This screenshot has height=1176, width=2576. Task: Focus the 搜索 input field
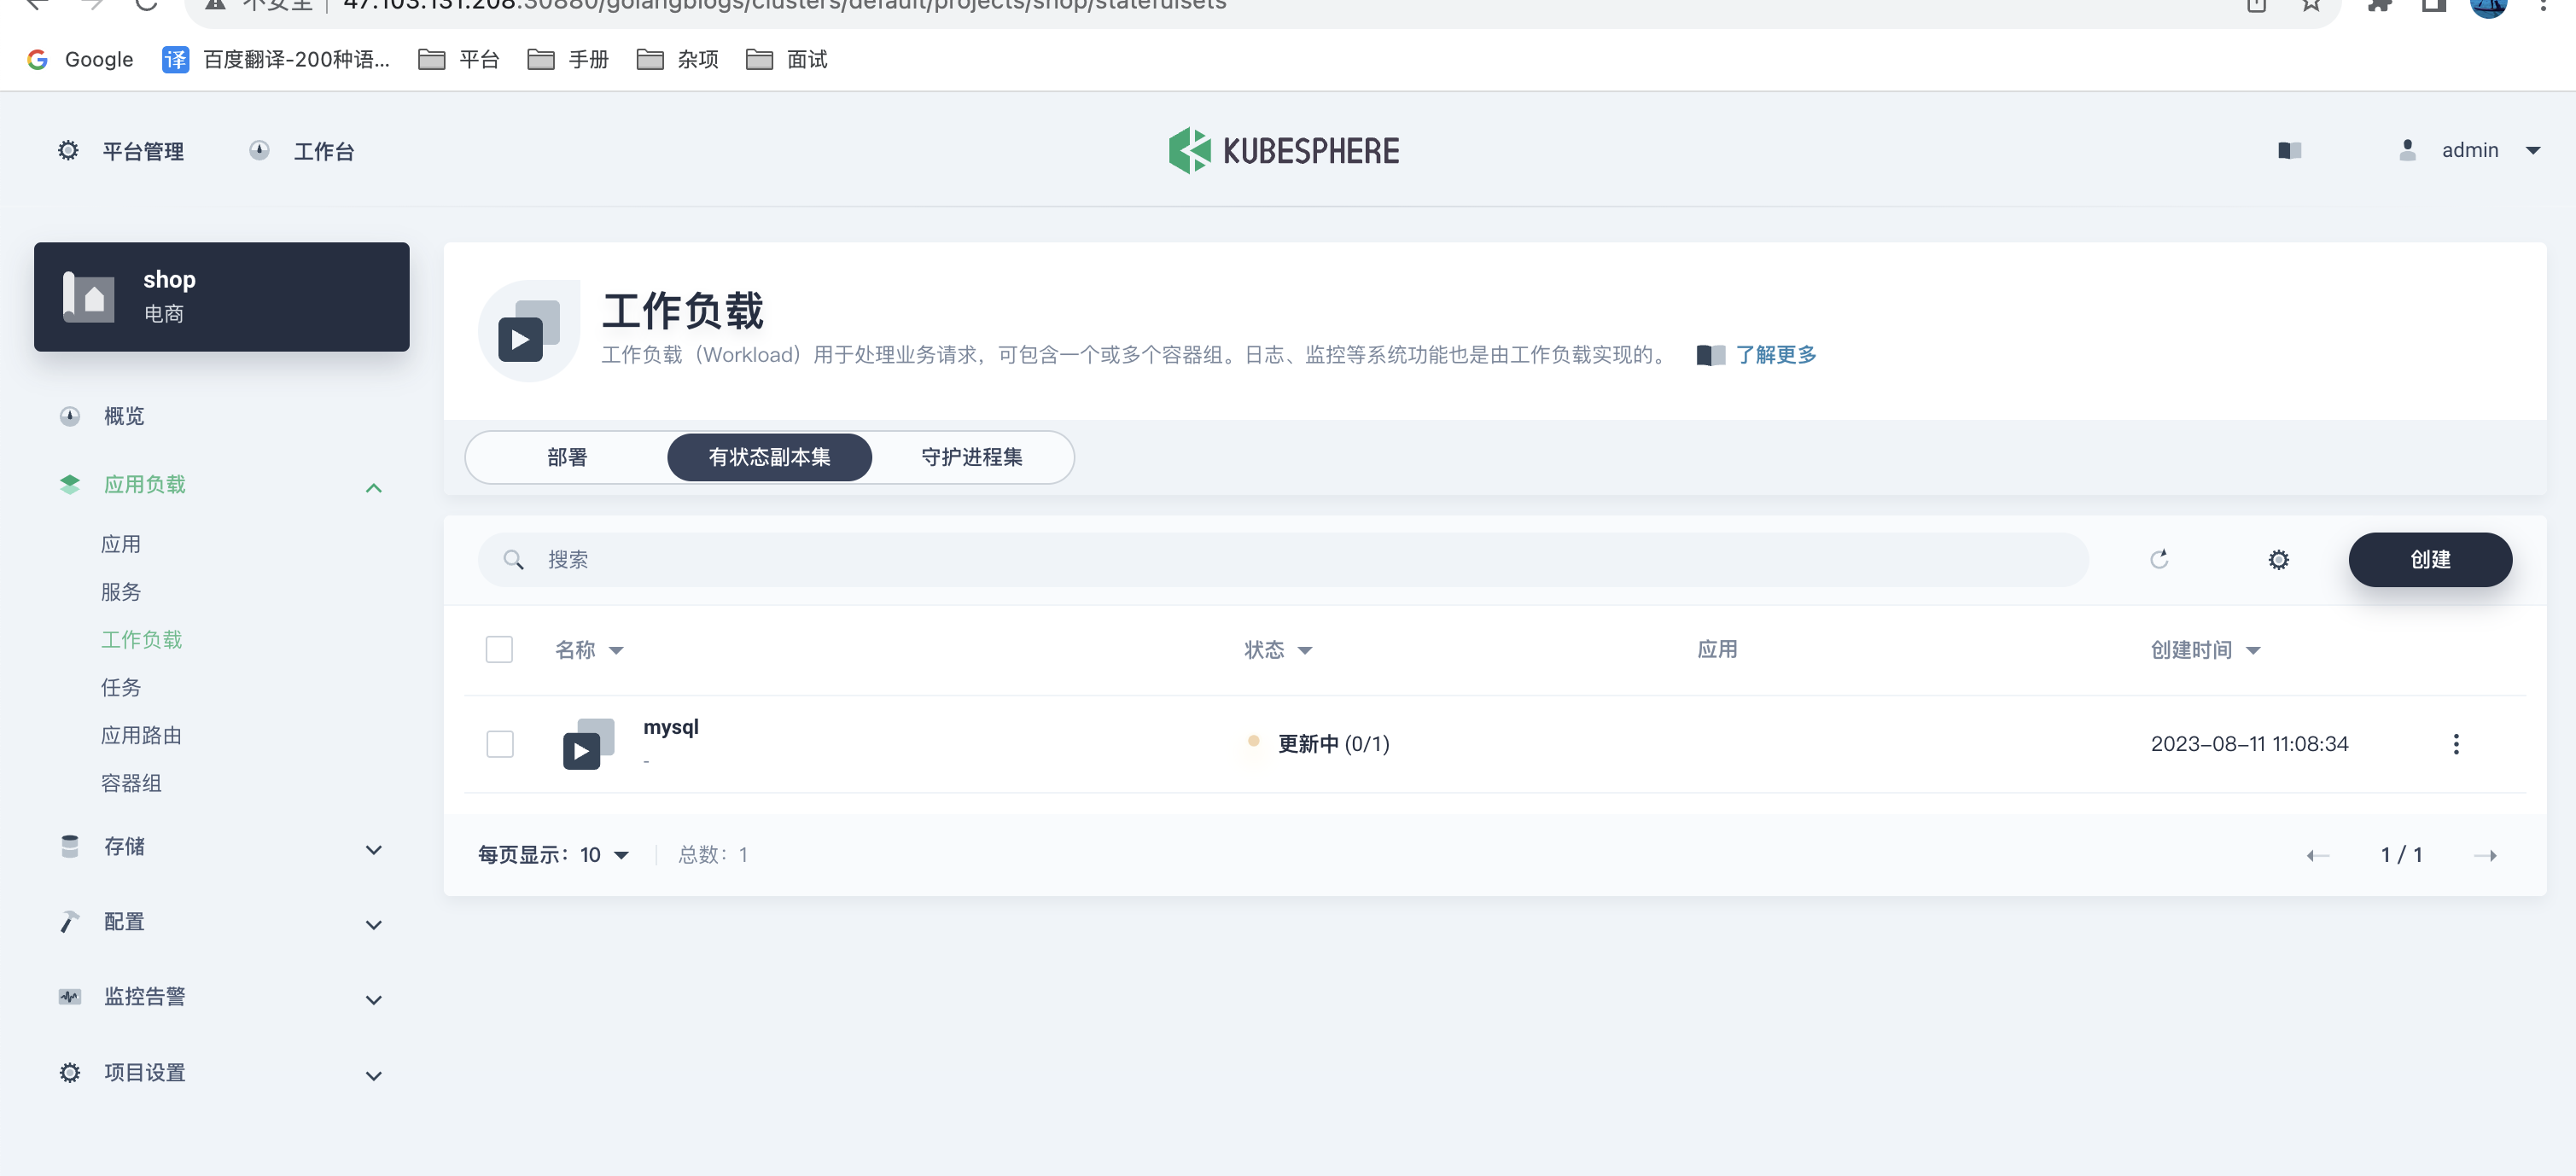[x=1283, y=559]
